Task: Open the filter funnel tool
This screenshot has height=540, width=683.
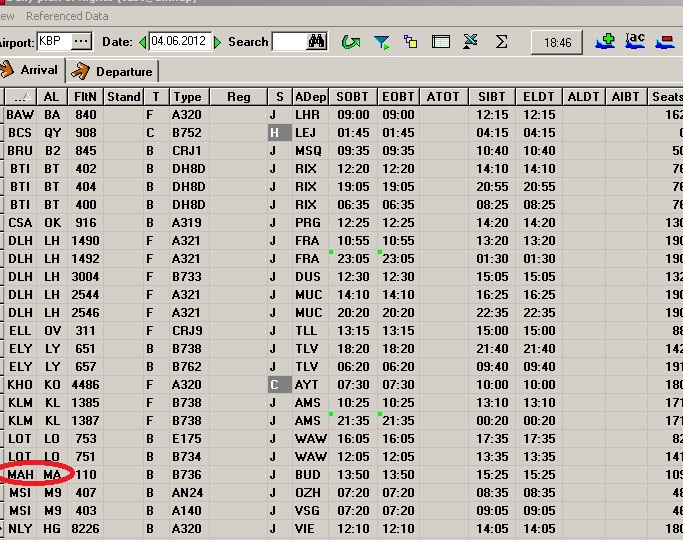Action: coord(381,42)
